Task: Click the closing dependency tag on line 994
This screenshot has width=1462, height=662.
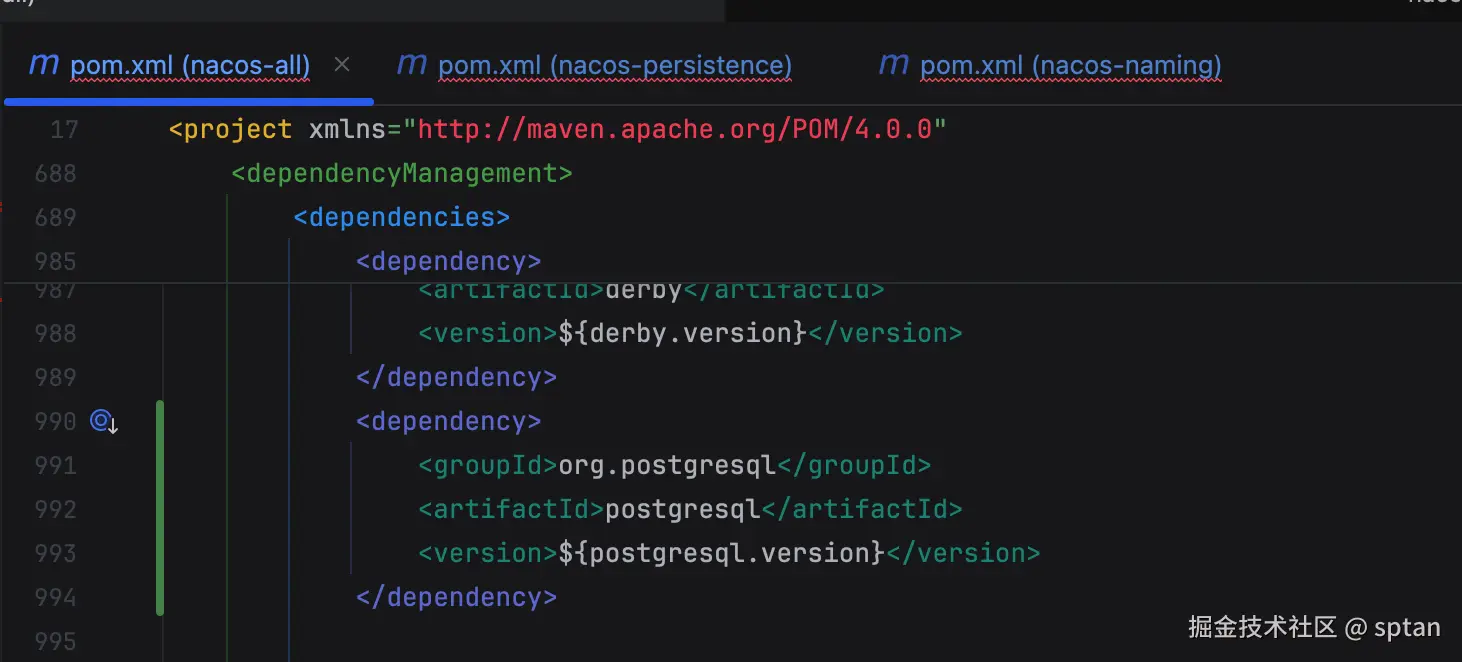Action: 456,597
